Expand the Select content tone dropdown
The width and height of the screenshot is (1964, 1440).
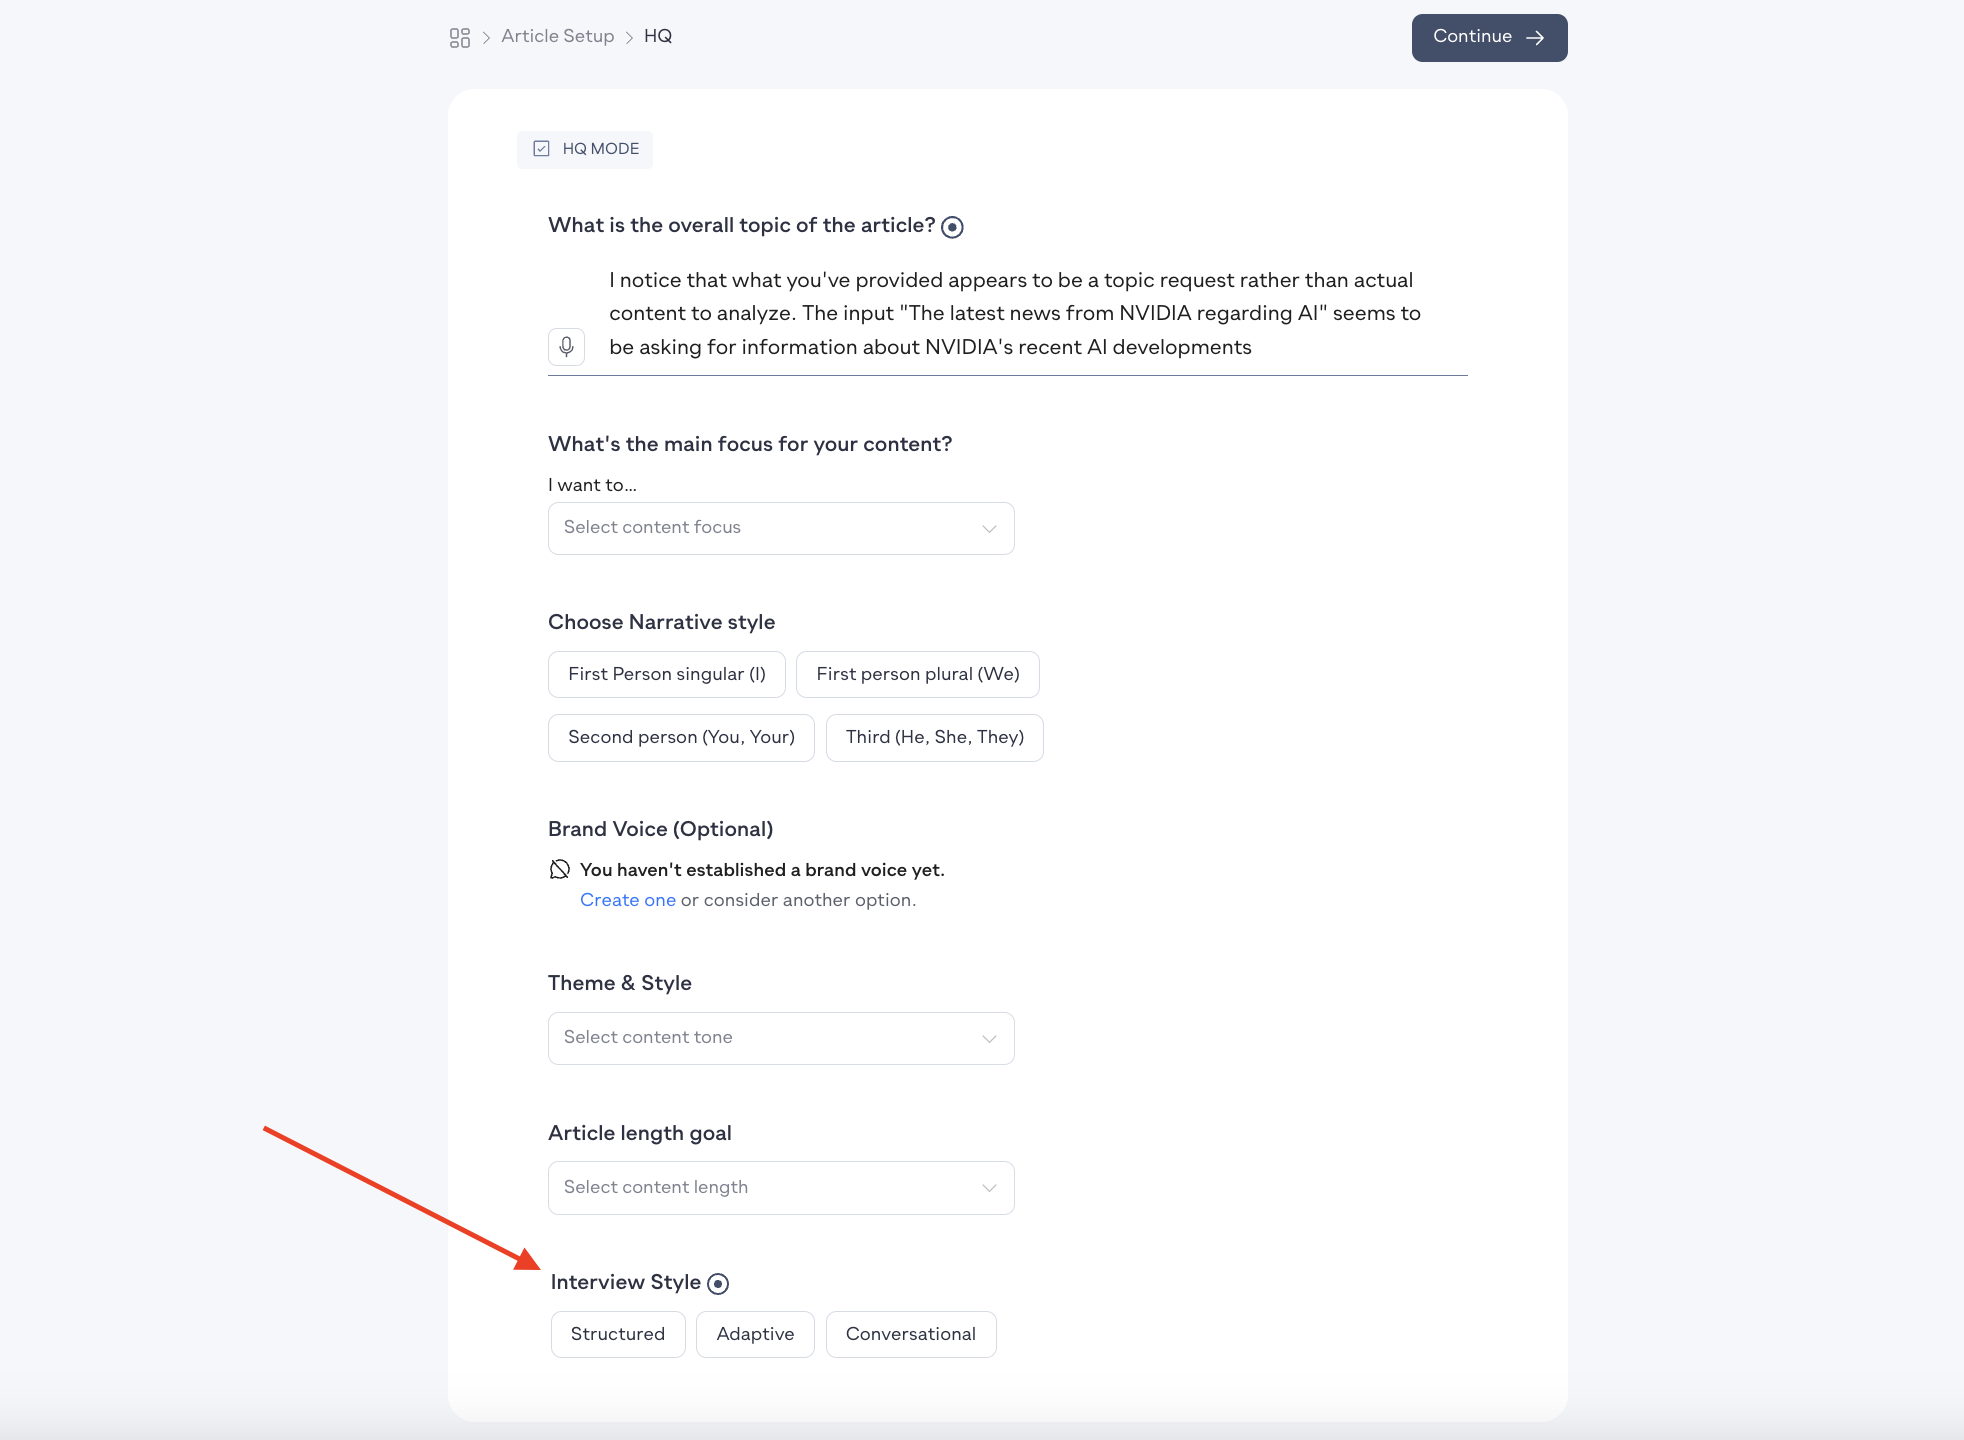pos(781,1038)
